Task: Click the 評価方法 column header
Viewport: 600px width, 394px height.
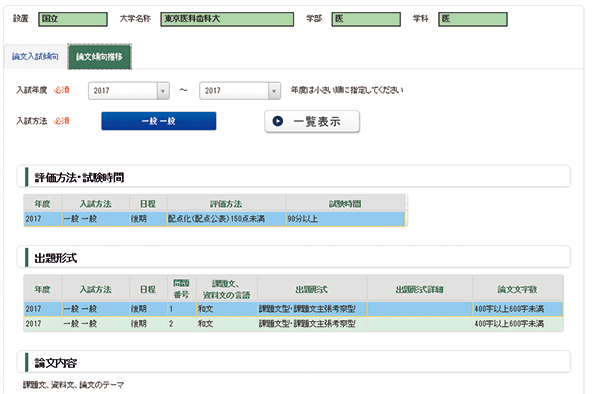Action: [226, 204]
